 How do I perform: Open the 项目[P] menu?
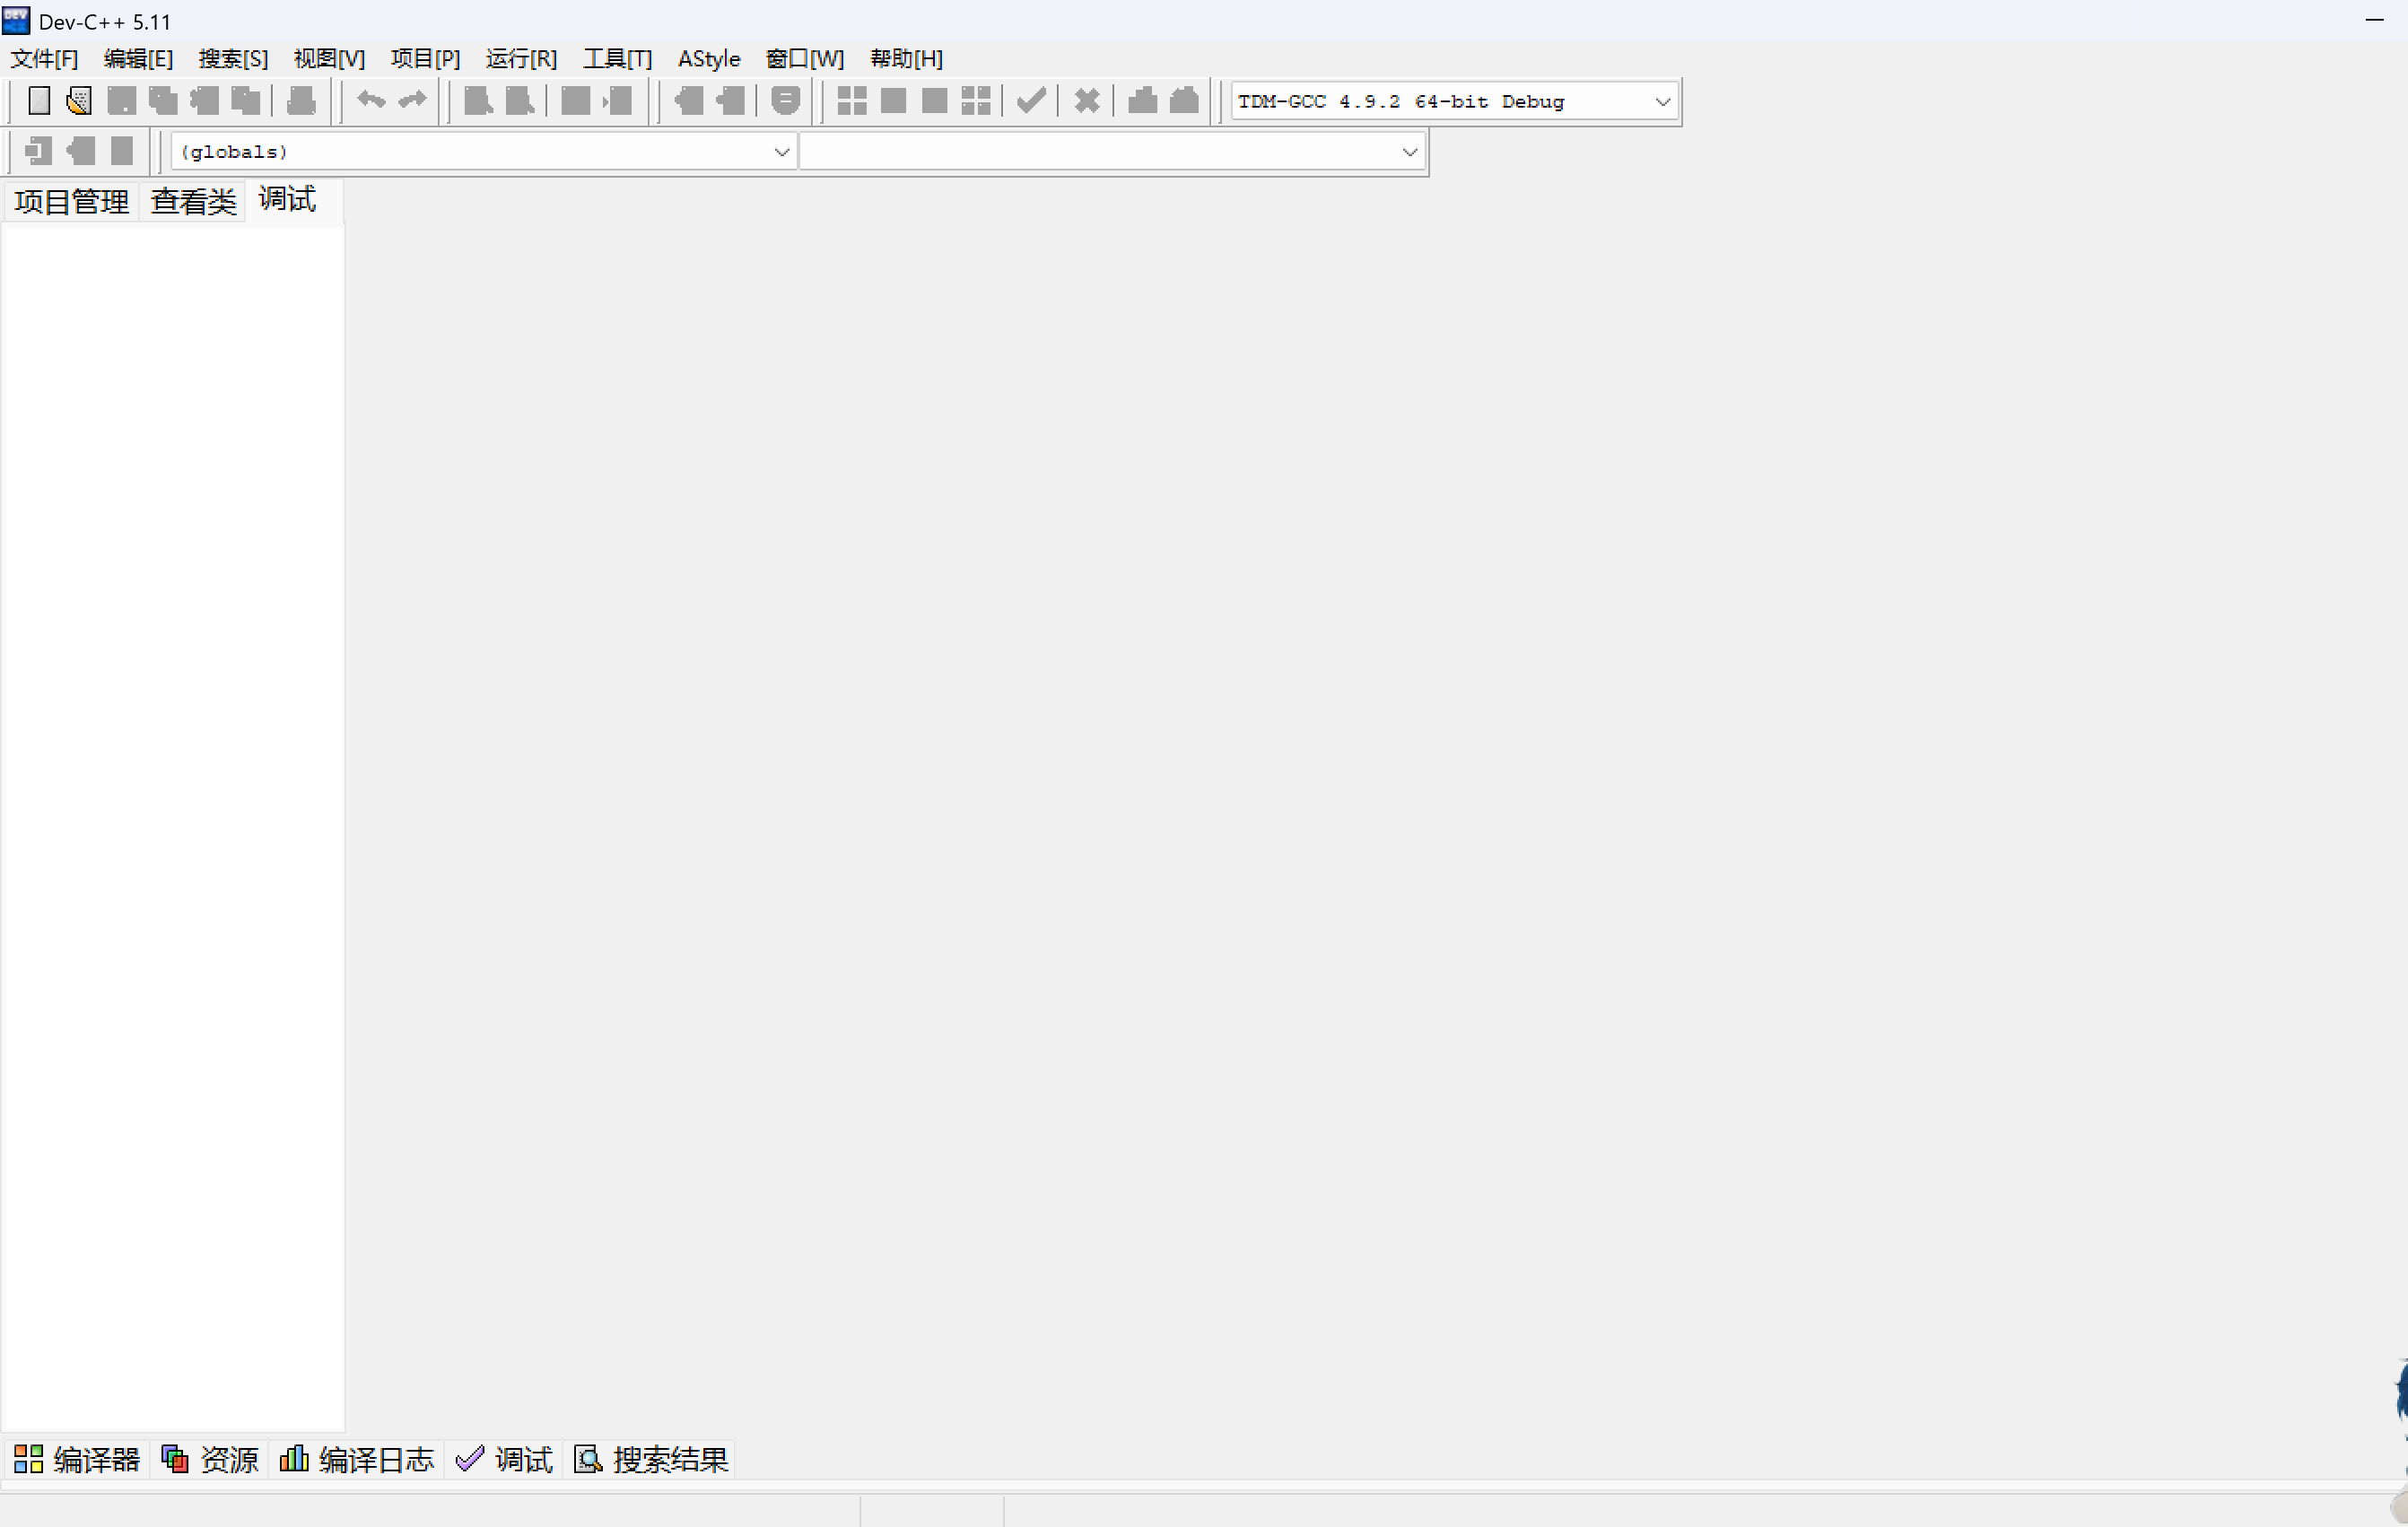(426, 59)
